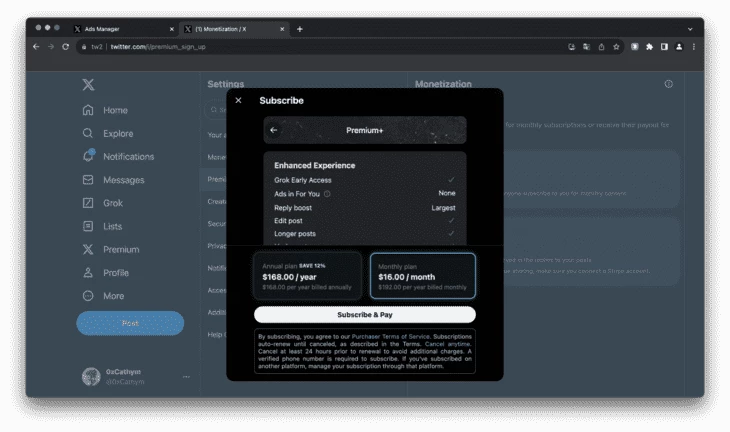This screenshot has width=730, height=432.
Task: Open Lists from sidebar
Action: 102,226
